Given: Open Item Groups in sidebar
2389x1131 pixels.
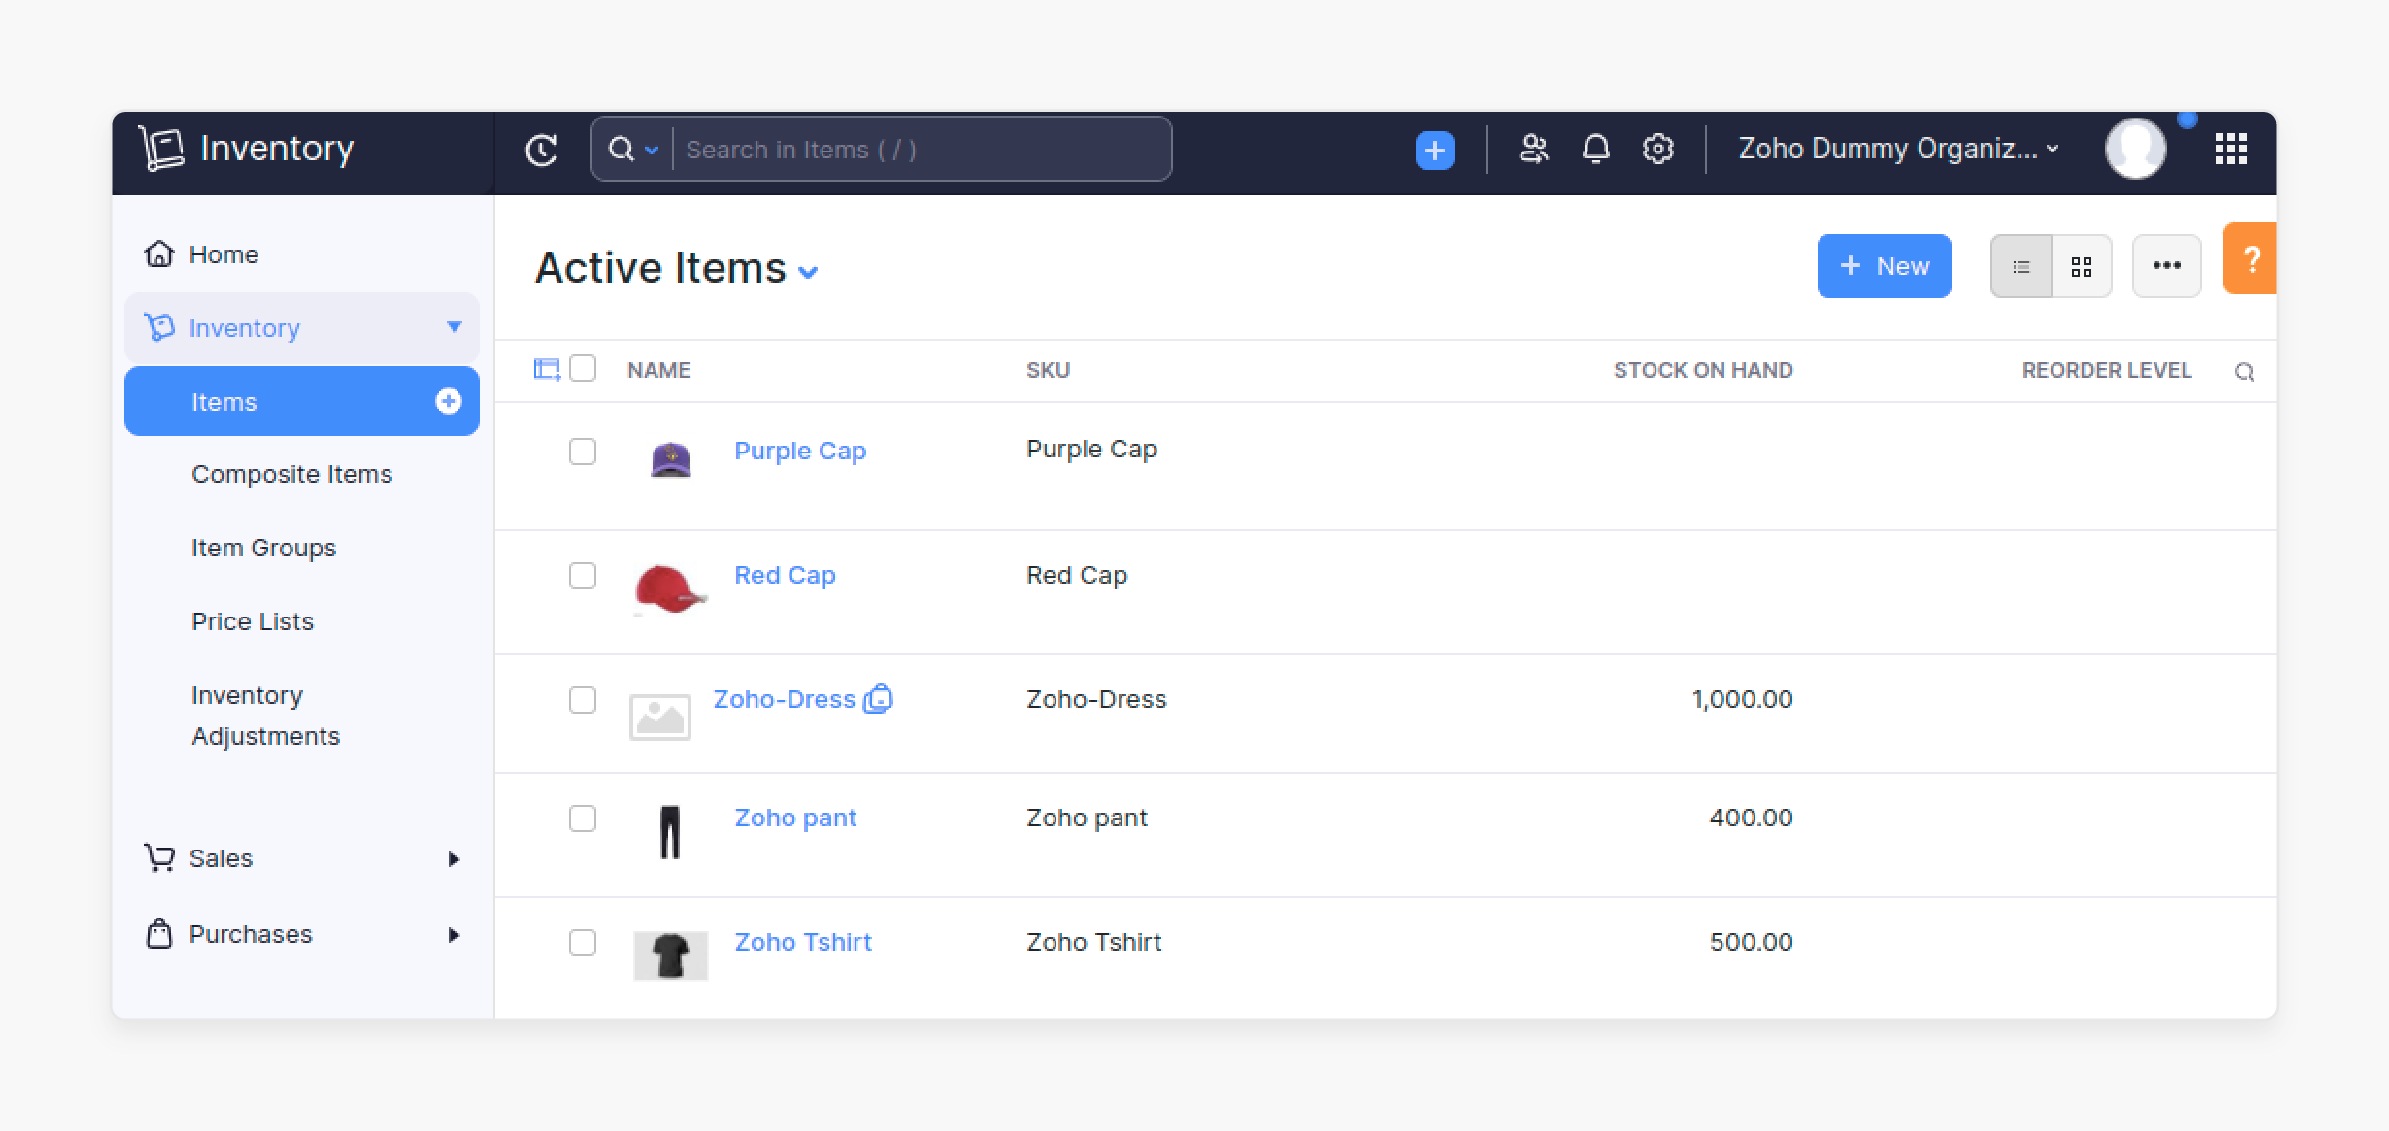Looking at the screenshot, I should coord(263,548).
